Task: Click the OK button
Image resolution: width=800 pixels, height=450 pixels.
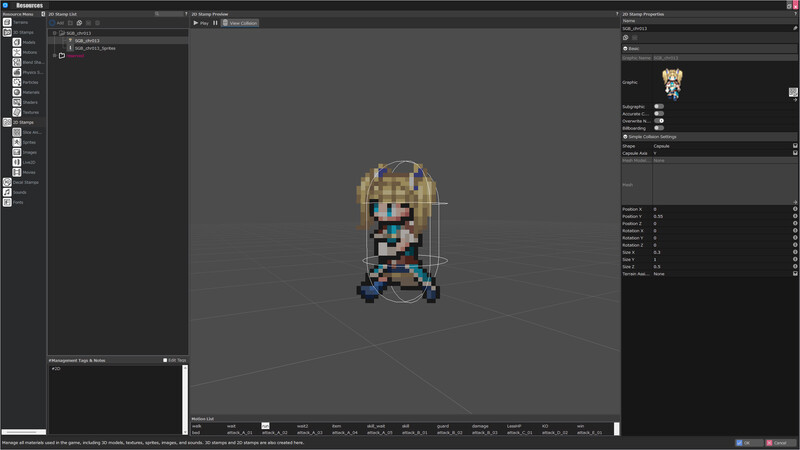Action: [748, 443]
